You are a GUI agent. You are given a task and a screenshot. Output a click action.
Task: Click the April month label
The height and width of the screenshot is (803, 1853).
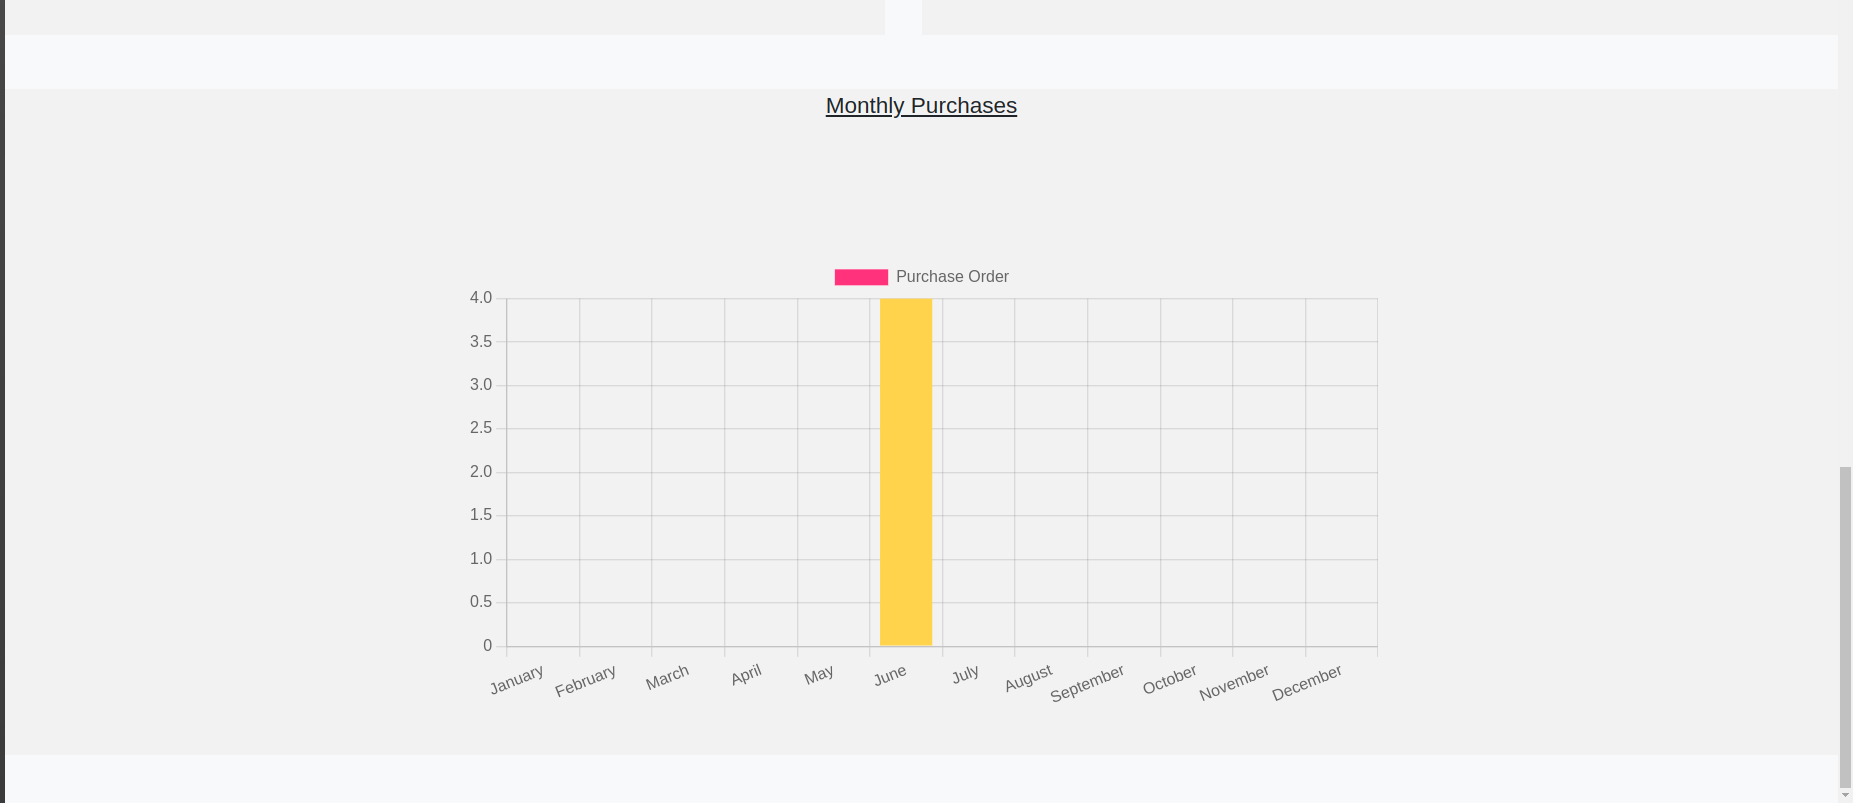tap(746, 675)
